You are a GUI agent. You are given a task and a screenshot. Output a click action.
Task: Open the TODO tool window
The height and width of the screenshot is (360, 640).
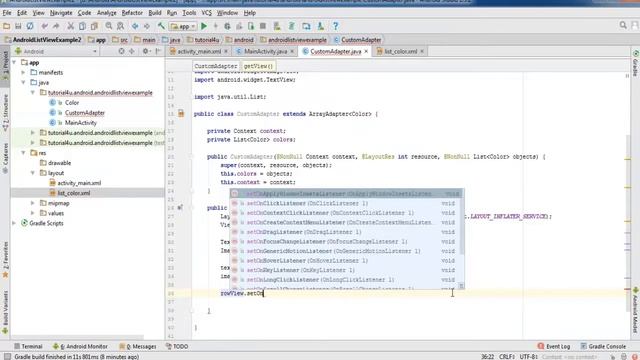(x=177, y=346)
